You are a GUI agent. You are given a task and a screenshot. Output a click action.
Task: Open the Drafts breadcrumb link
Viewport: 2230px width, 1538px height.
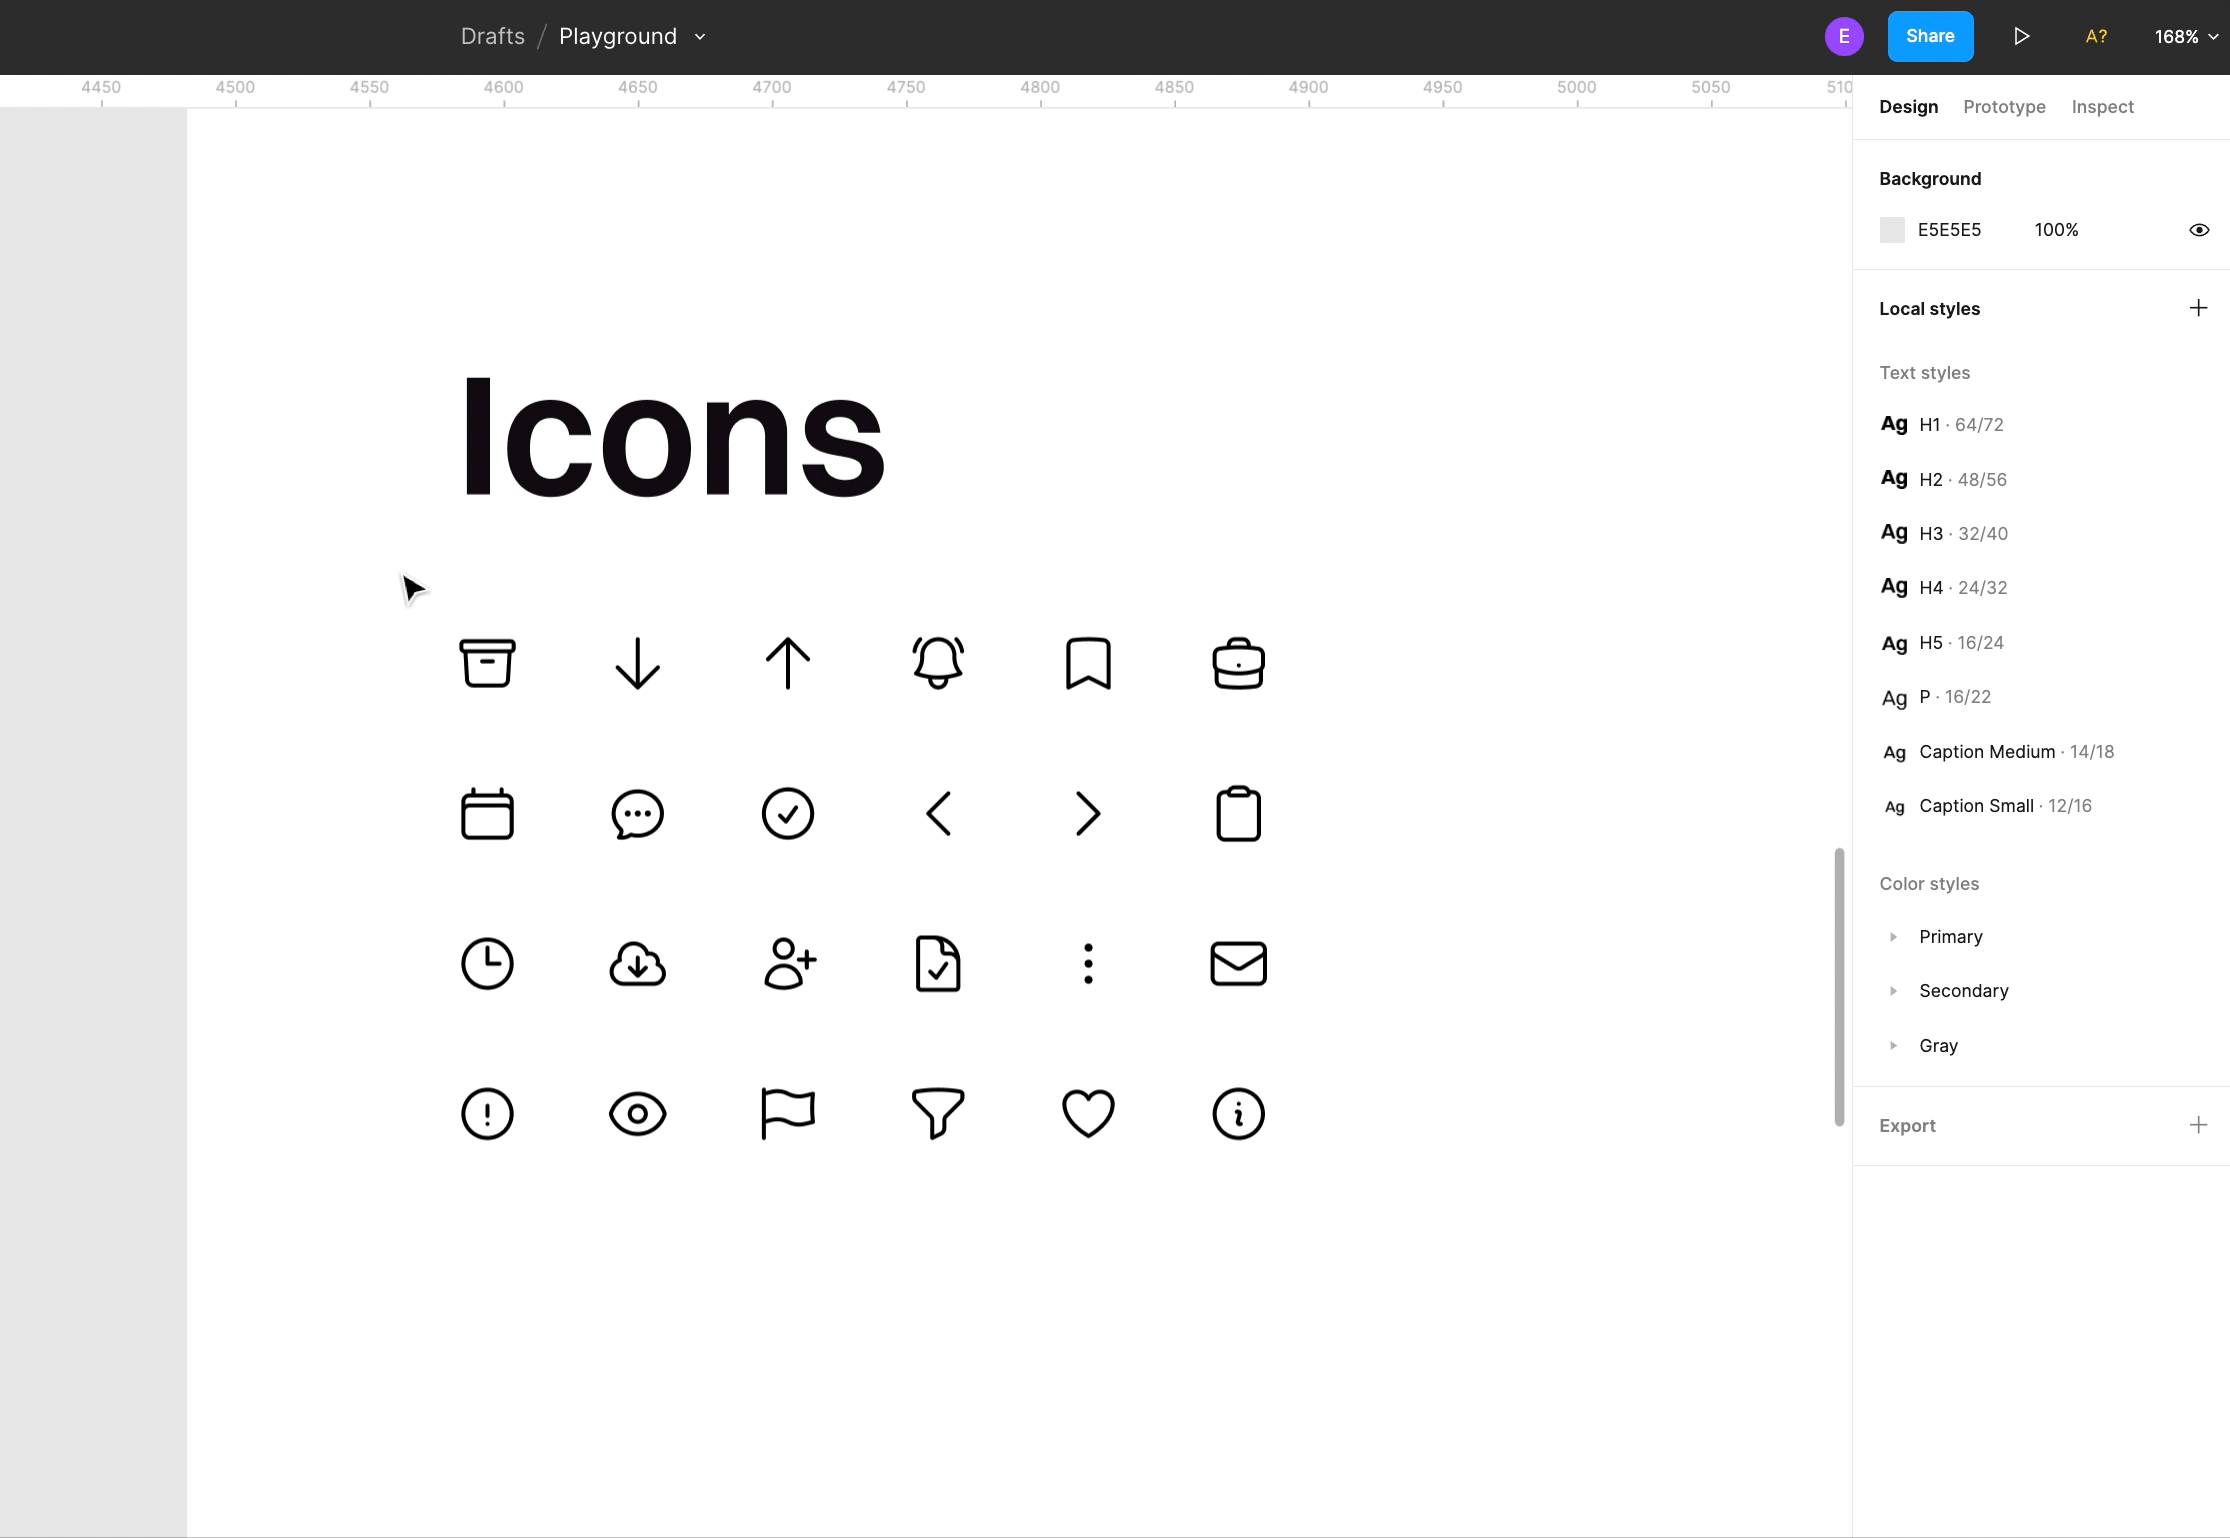[x=492, y=36]
